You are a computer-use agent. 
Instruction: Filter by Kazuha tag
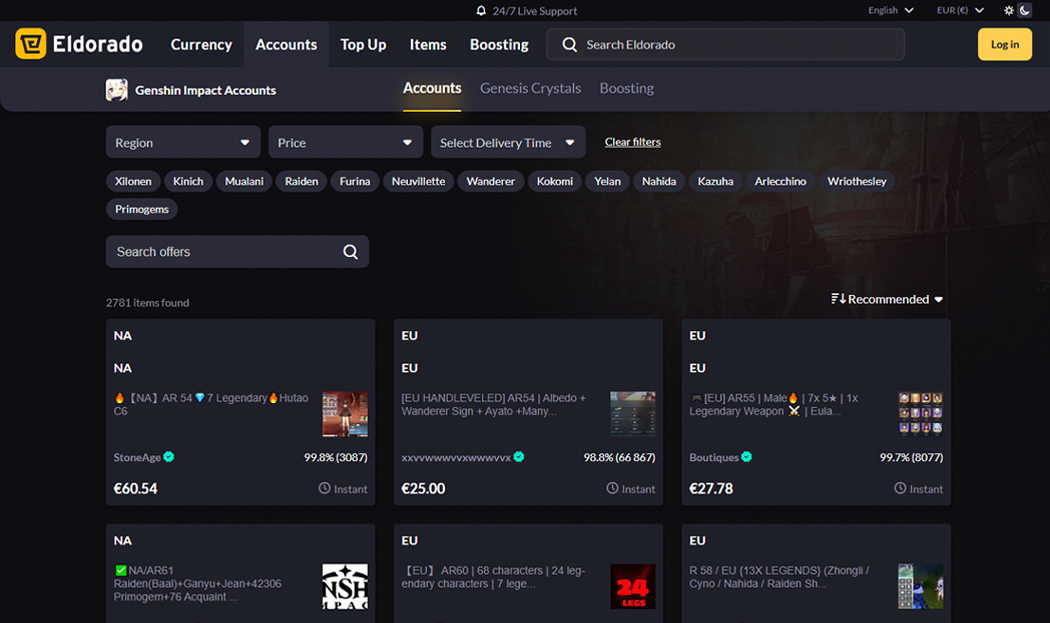[x=715, y=182]
